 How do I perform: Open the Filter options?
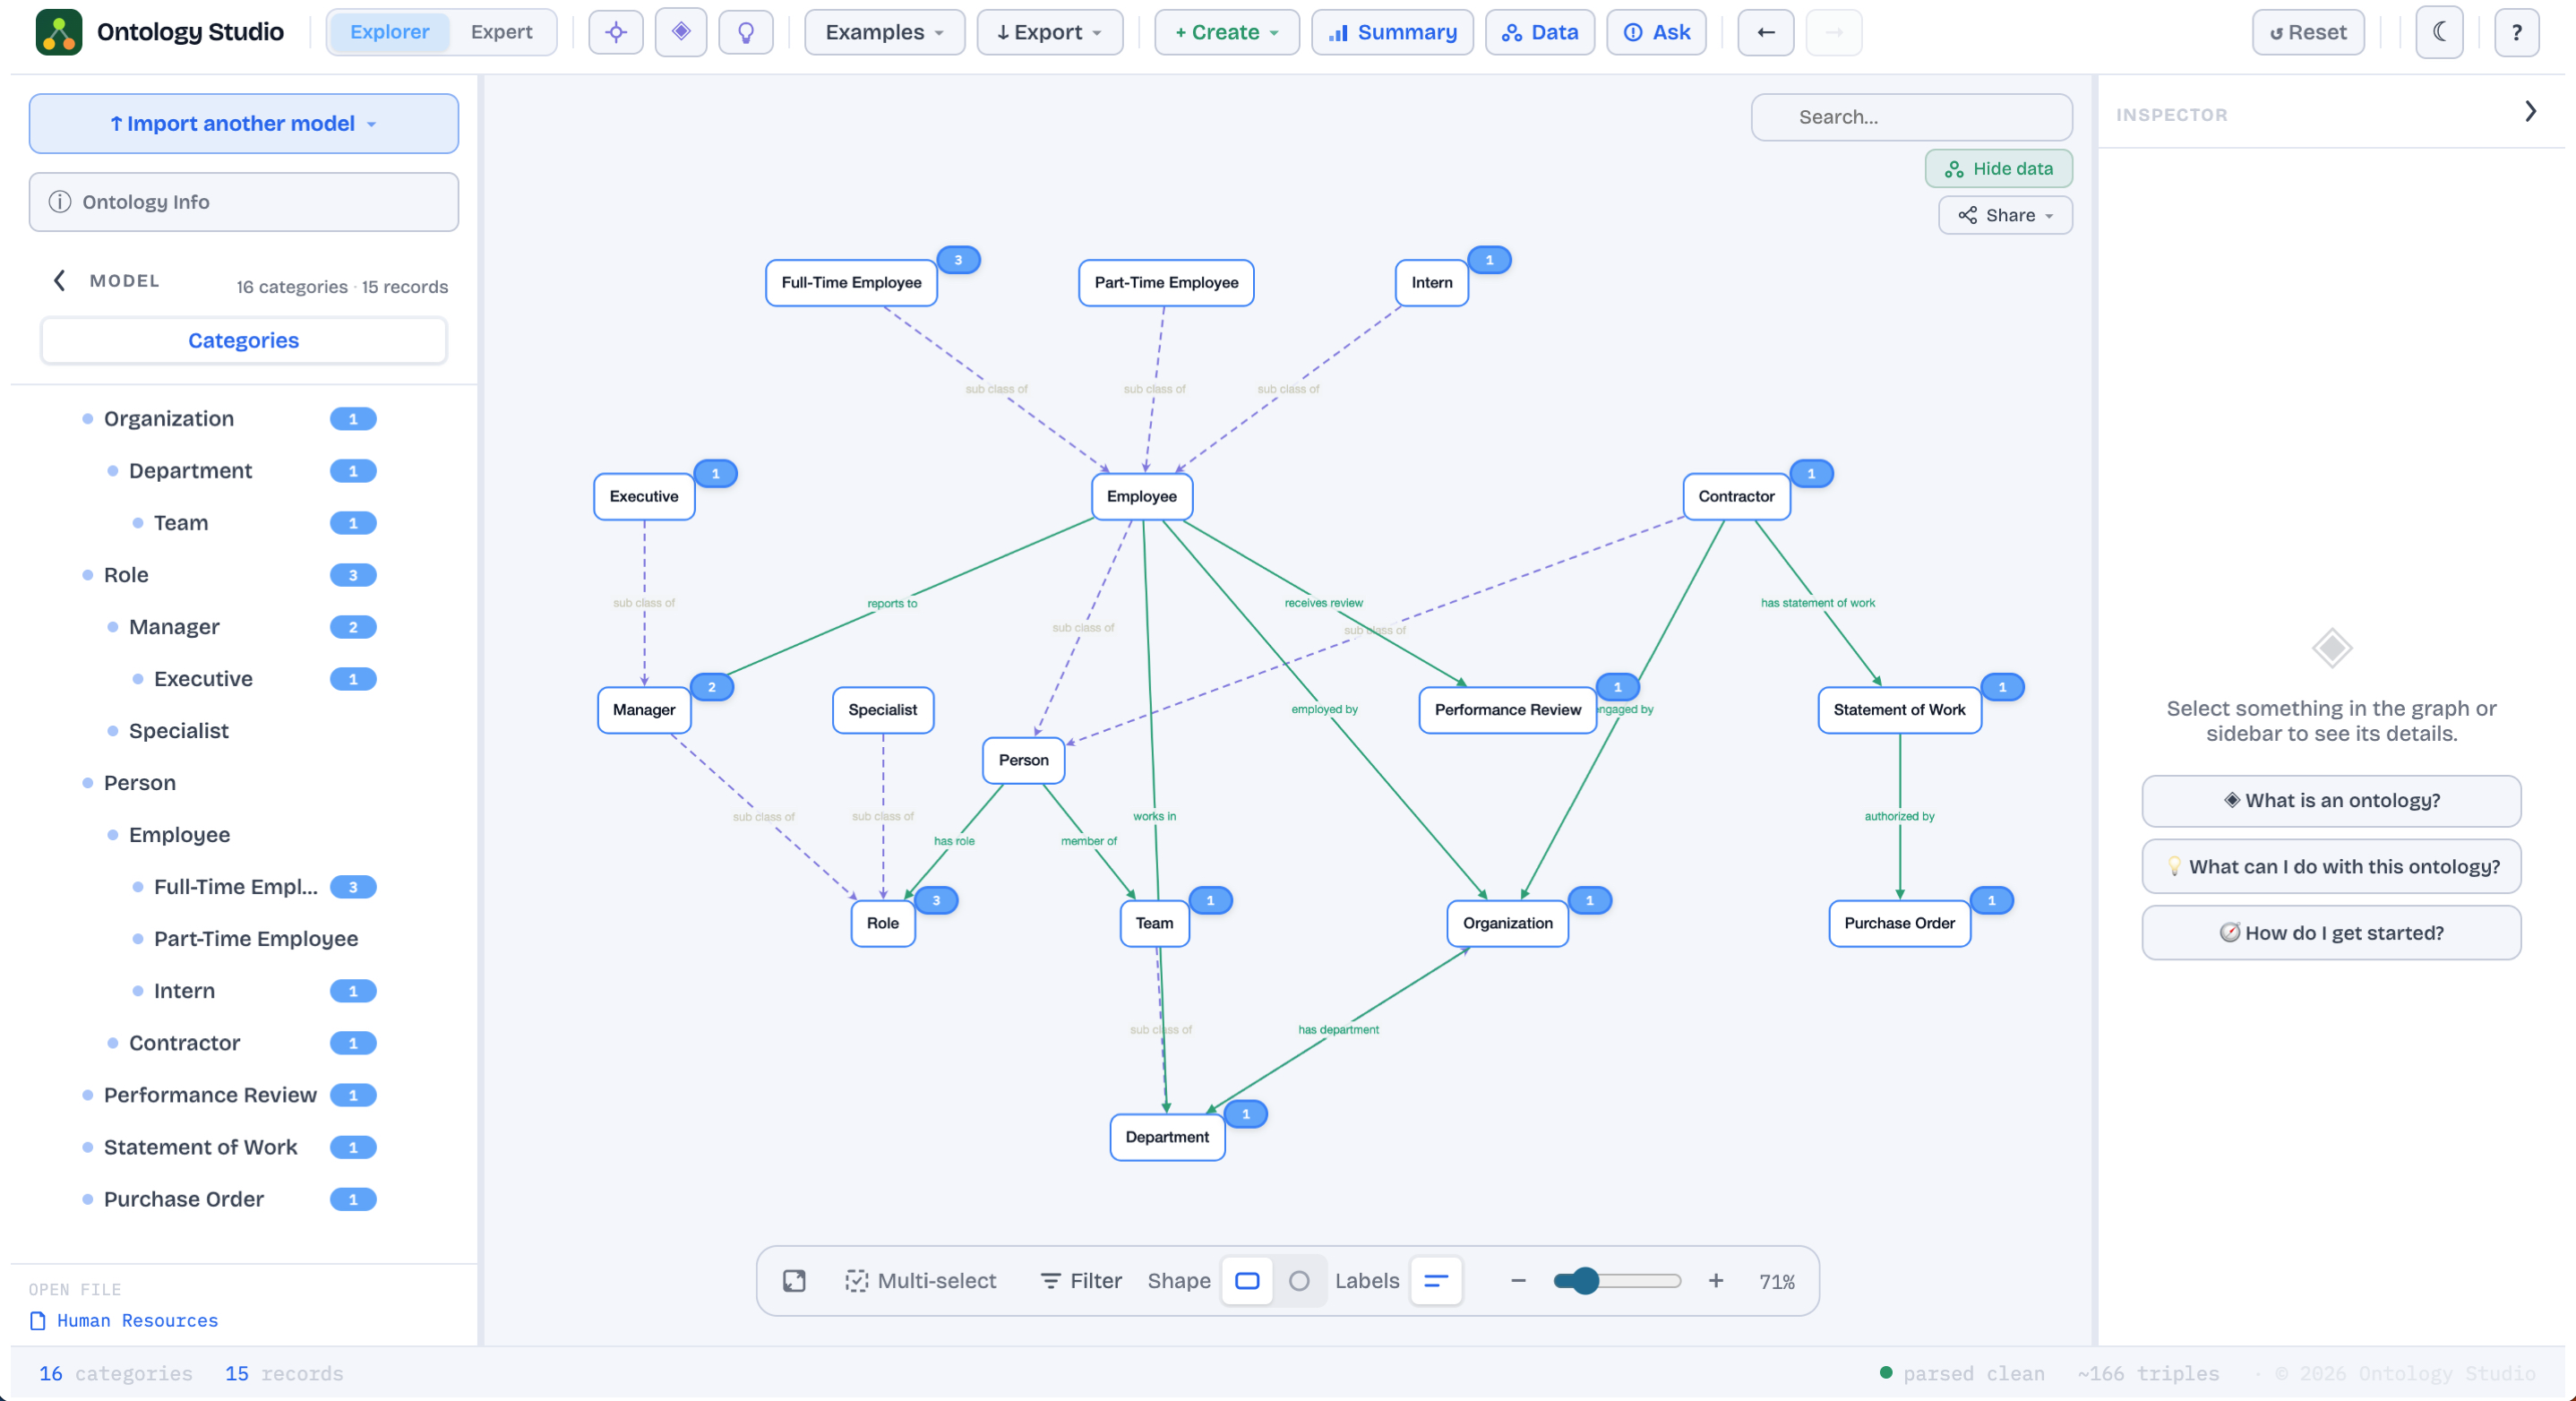click(1080, 1281)
